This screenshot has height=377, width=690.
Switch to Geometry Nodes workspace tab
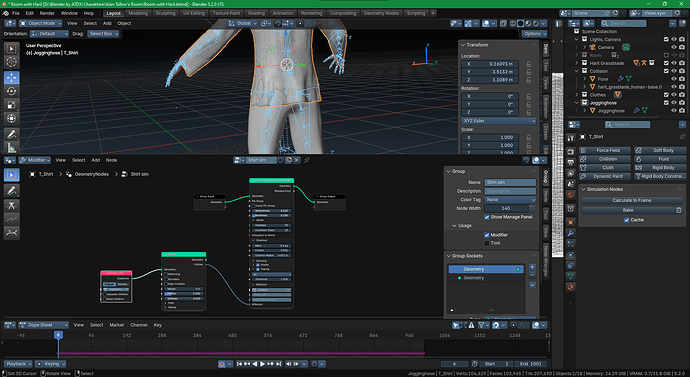pos(381,13)
